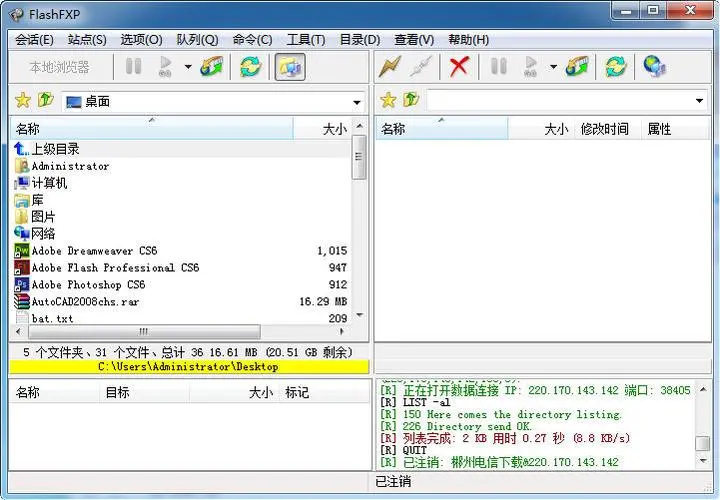Expand the remote path dropdown

[x=699, y=101]
